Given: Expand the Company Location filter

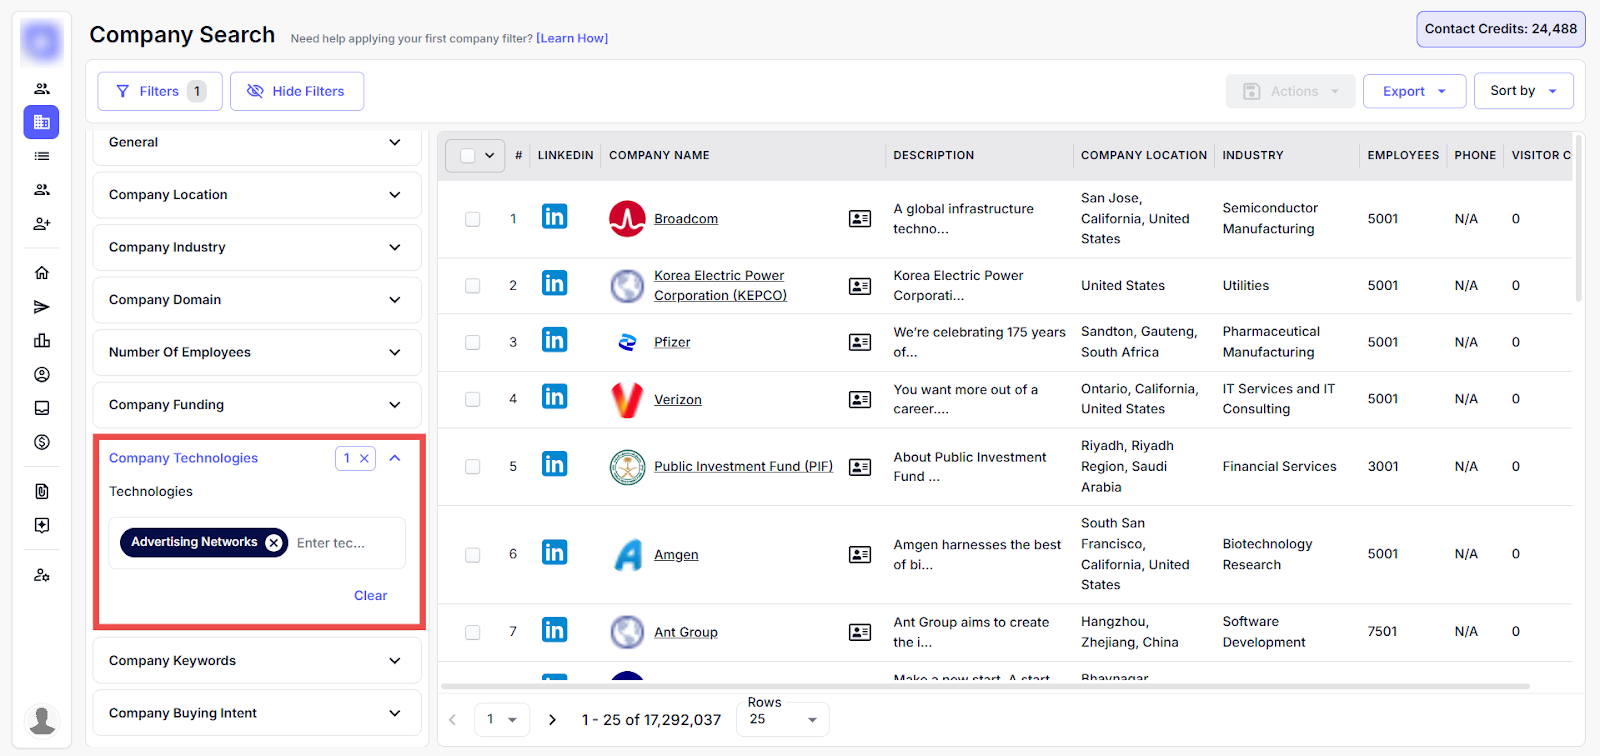Looking at the screenshot, I should (257, 195).
